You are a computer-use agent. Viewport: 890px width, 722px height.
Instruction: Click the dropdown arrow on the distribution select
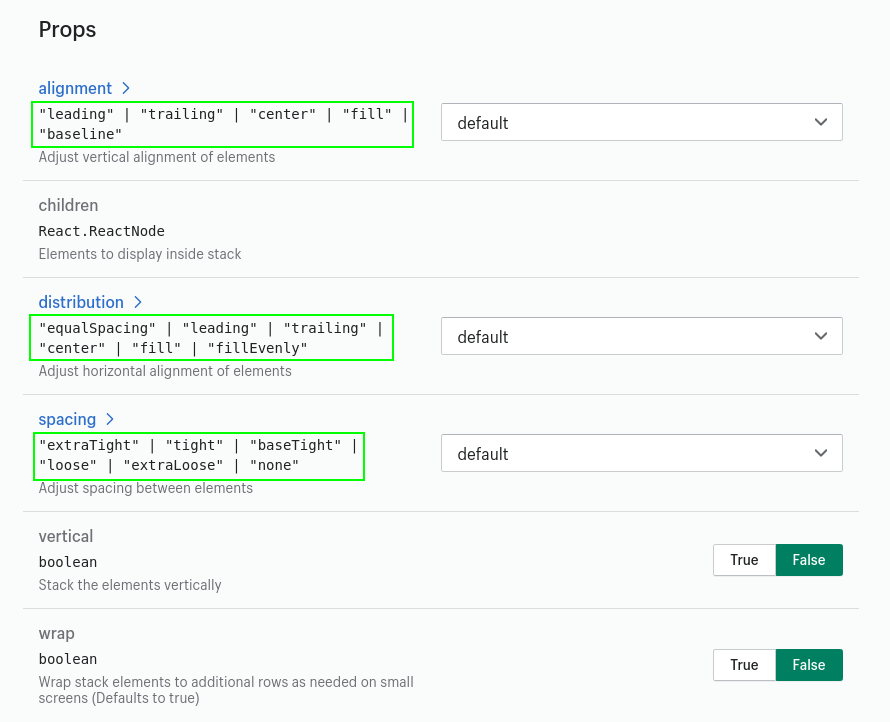pos(820,336)
